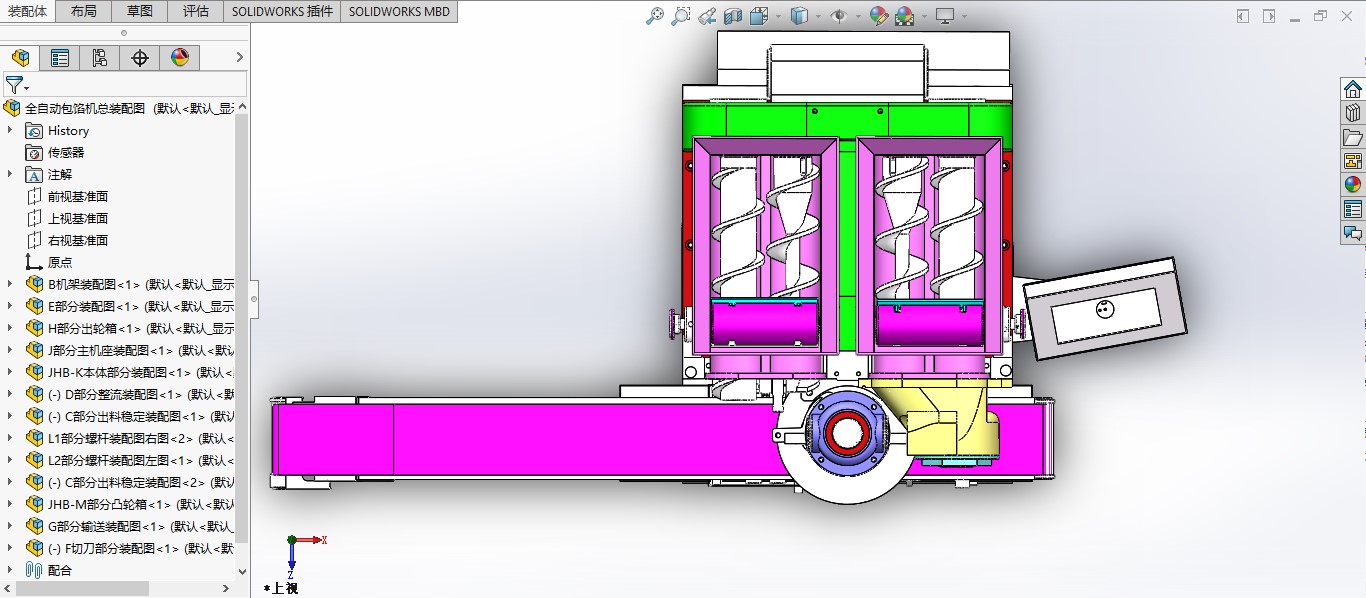This screenshot has width=1366, height=598.
Task: Click the Hide/Show Items eye icon
Action: tap(838, 16)
